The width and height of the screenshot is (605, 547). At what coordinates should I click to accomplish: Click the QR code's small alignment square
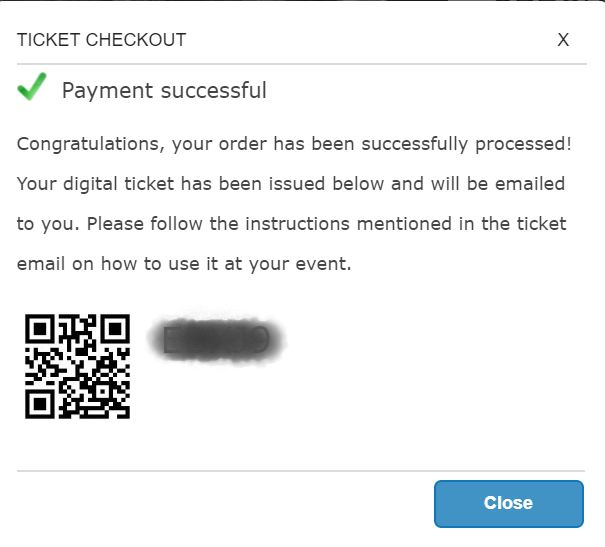click(102, 391)
